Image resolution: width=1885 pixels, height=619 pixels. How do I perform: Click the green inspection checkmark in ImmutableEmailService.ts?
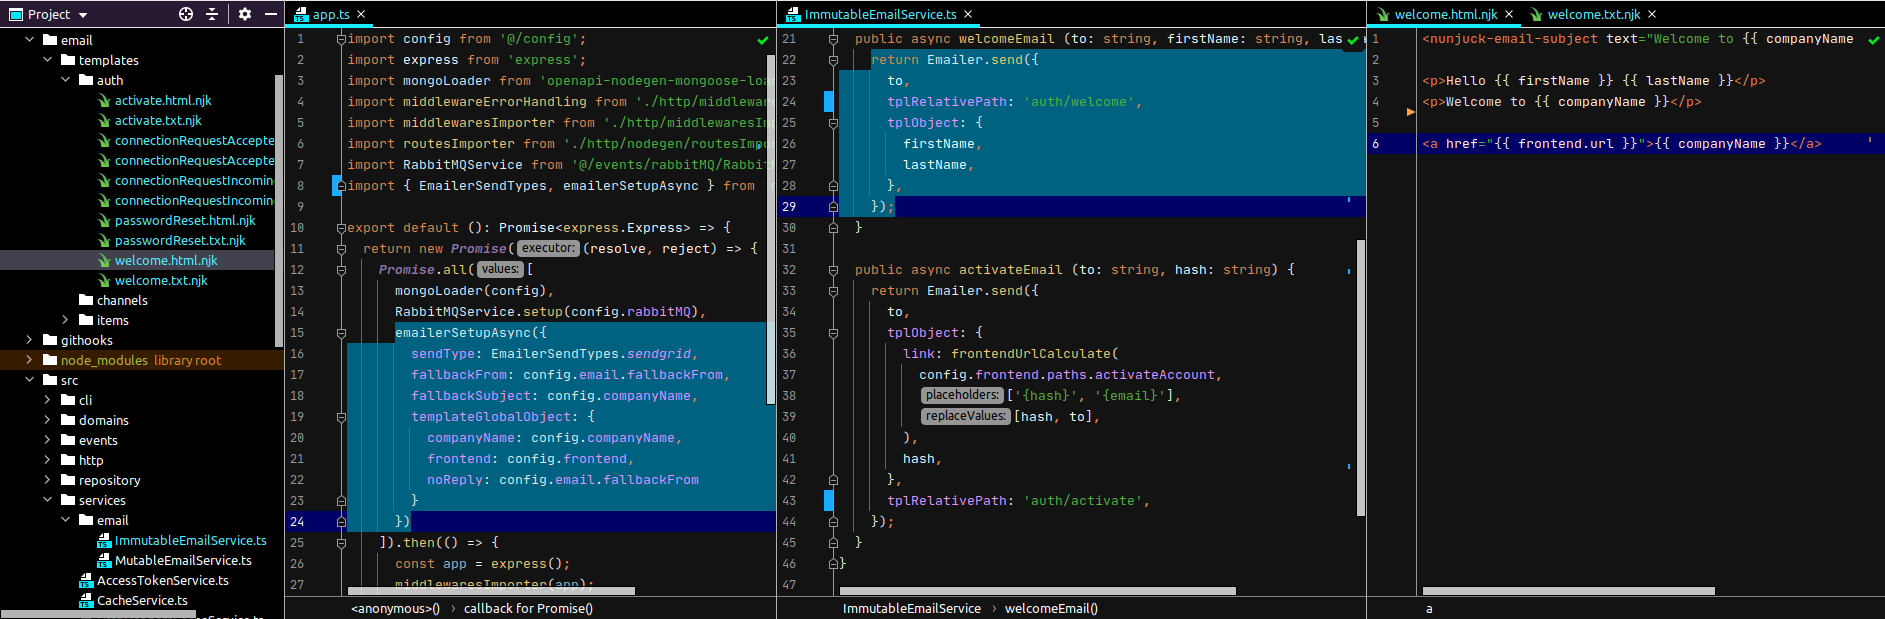tap(1353, 40)
